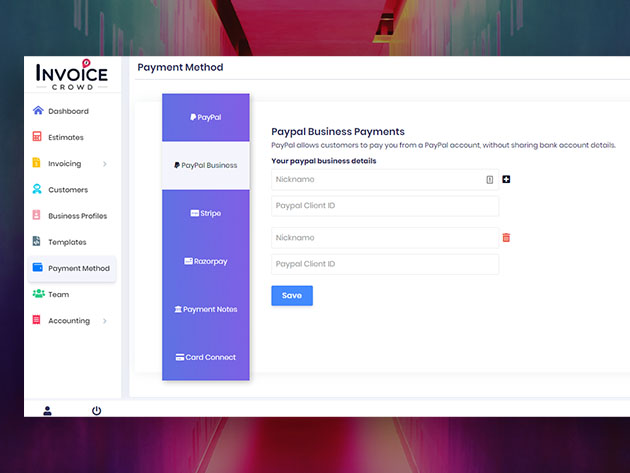Click the Customers person icon
This screenshot has width=630, height=473.
[x=37, y=189]
